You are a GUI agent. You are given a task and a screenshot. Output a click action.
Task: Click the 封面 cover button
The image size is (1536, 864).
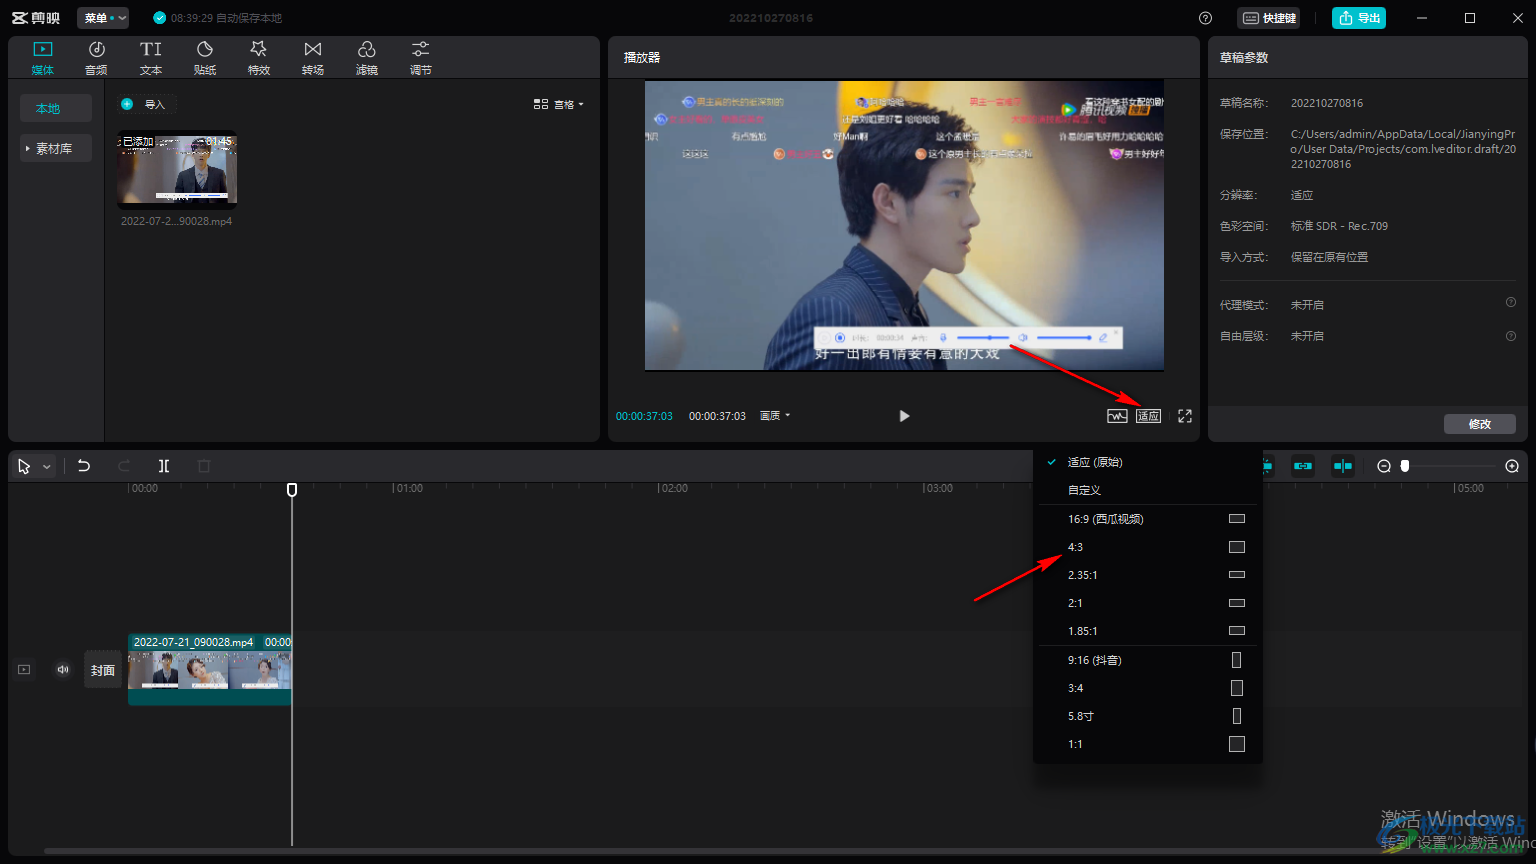103,670
